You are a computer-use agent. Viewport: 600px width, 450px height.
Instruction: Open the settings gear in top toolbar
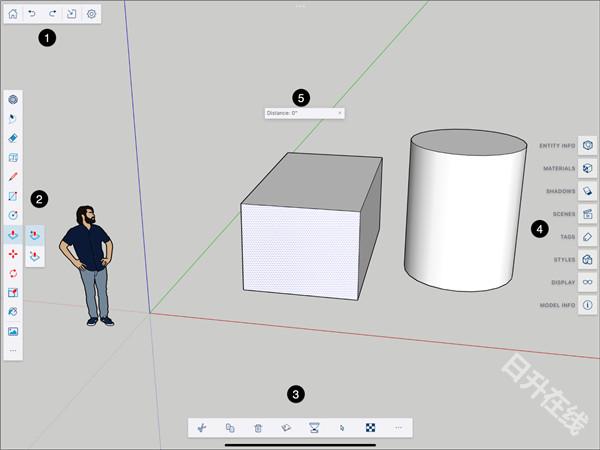click(x=91, y=14)
